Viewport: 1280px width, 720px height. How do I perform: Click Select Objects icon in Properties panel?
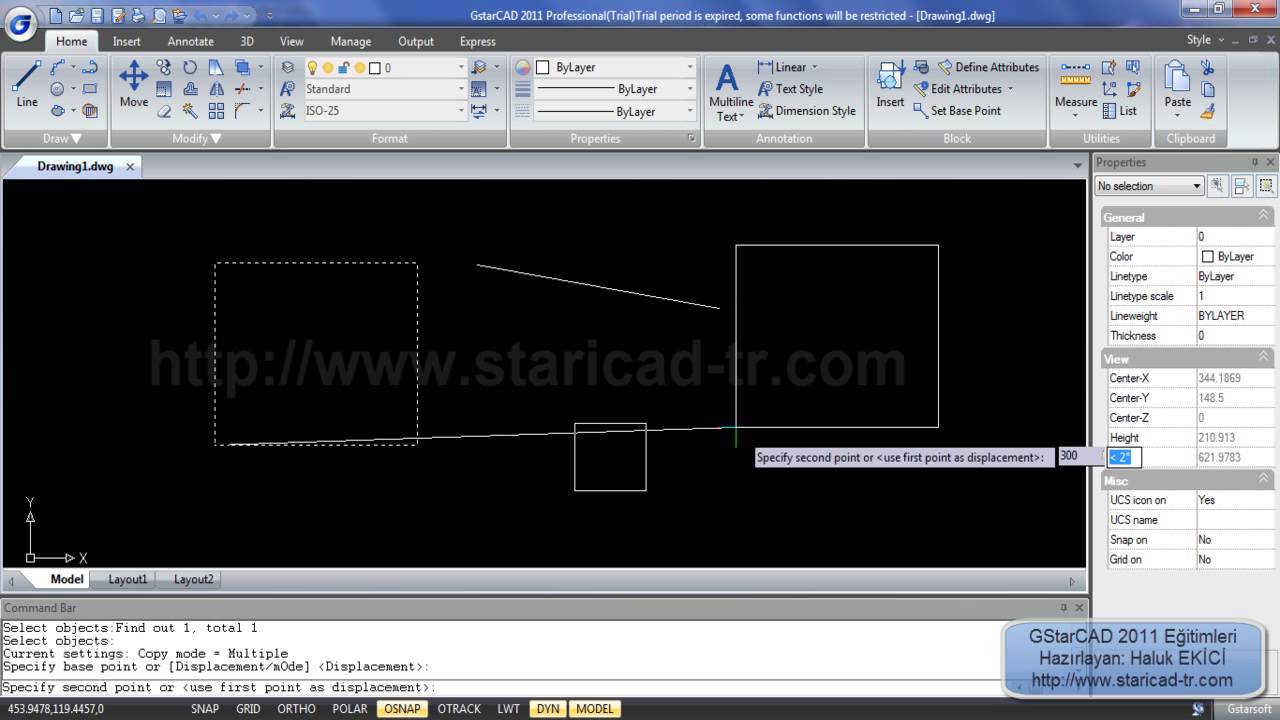point(1242,186)
